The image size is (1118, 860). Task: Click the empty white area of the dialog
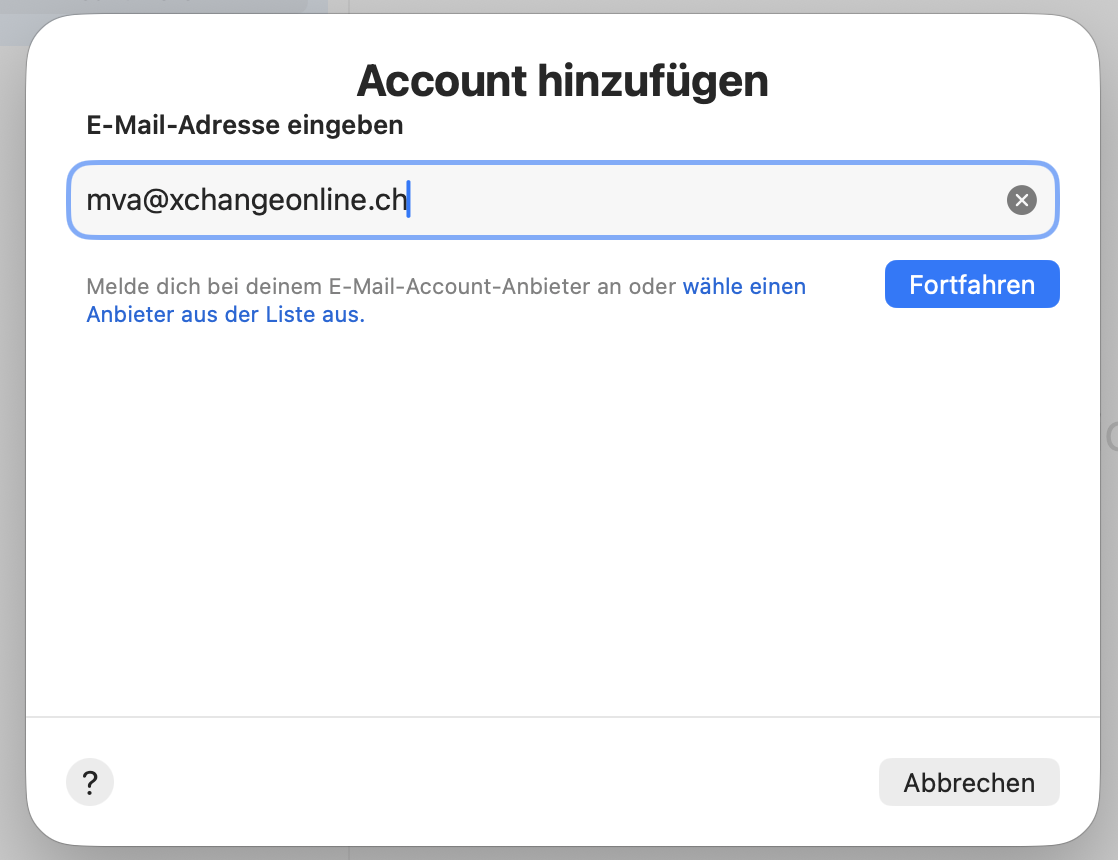click(x=560, y=520)
